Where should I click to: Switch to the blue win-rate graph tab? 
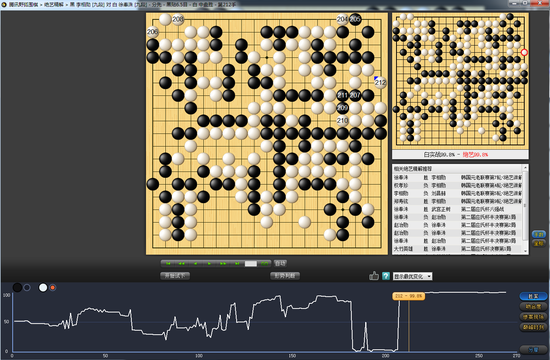coord(533,296)
